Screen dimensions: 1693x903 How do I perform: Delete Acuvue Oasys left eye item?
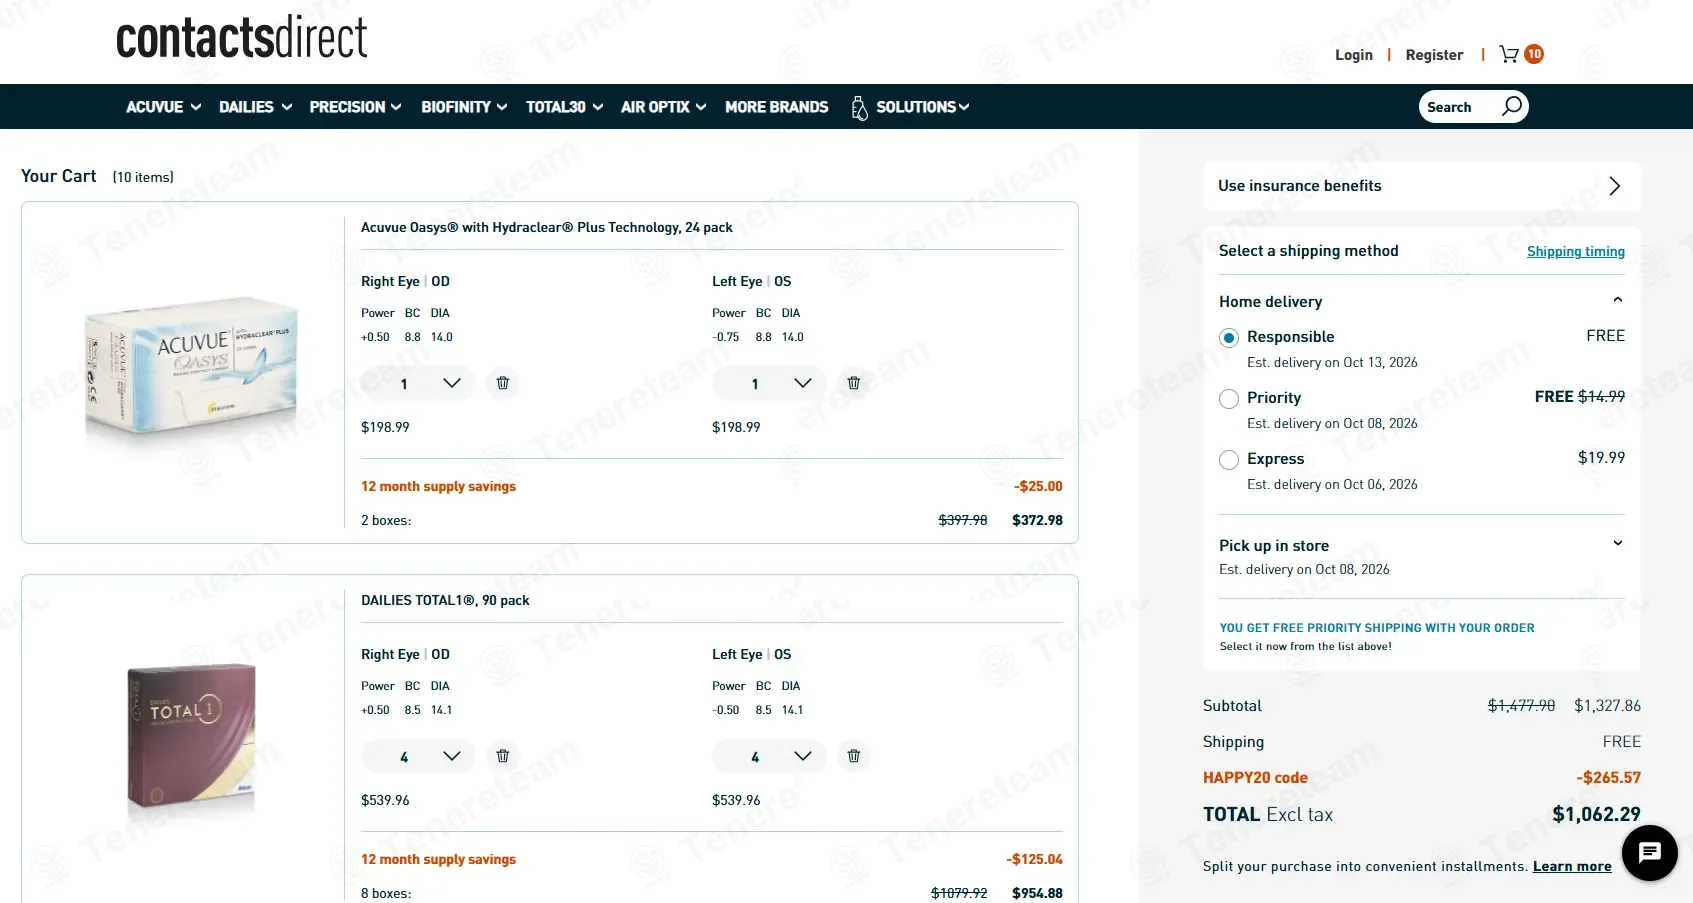pyautogui.click(x=854, y=383)
